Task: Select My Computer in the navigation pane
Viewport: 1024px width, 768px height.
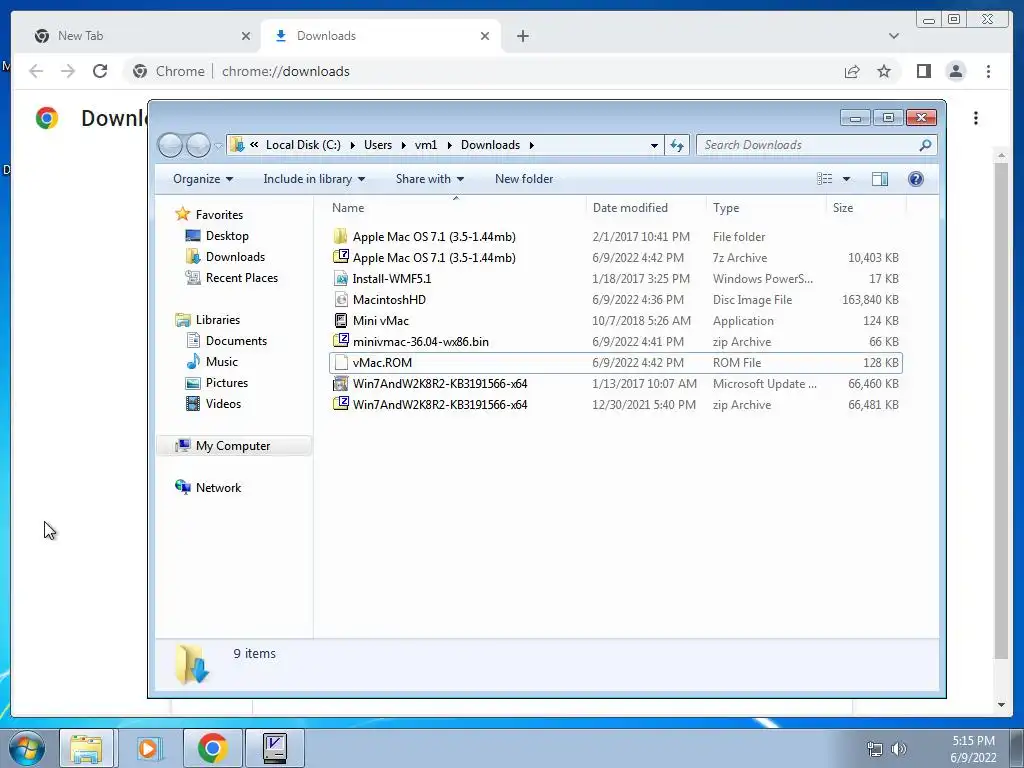Action: (233, 445)
